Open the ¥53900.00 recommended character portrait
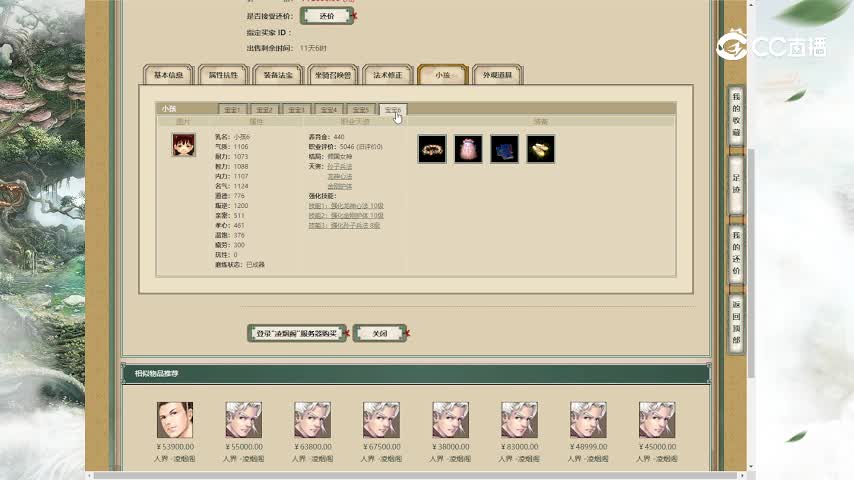Screen dimensions: 854x480 pyautogui.click(x=175, y=420)
